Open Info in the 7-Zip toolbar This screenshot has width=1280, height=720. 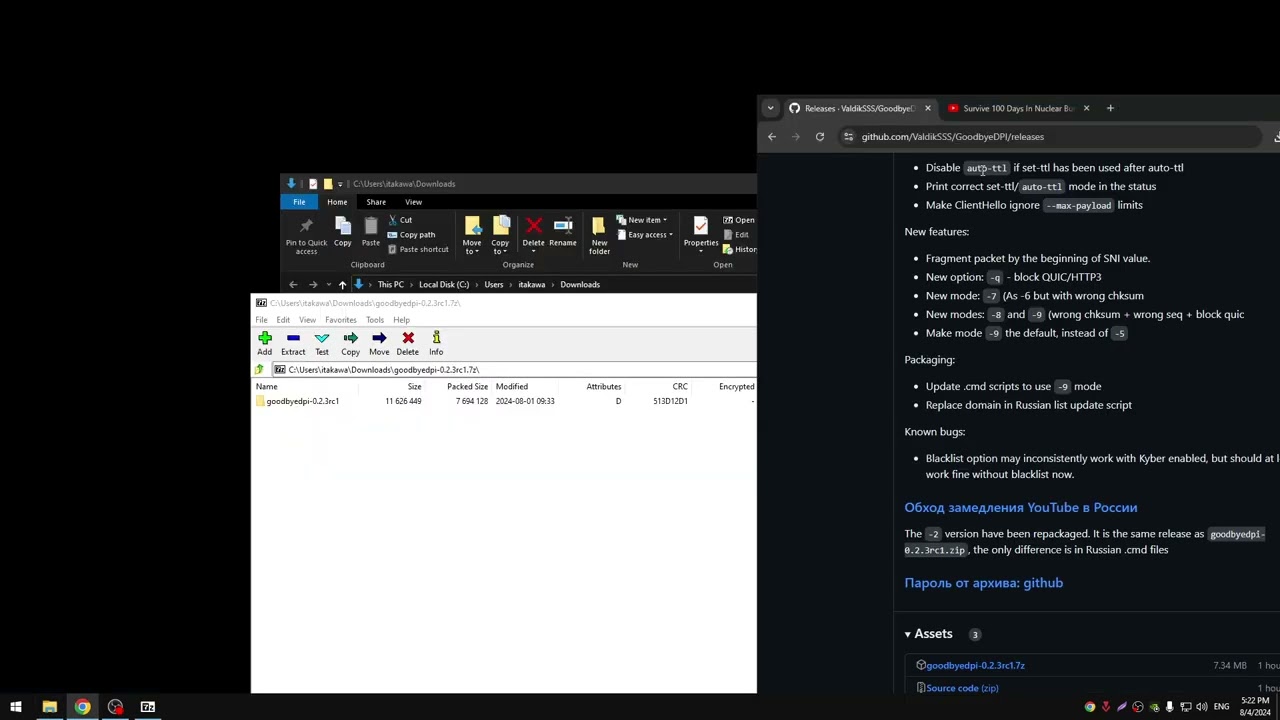(436, 342)
